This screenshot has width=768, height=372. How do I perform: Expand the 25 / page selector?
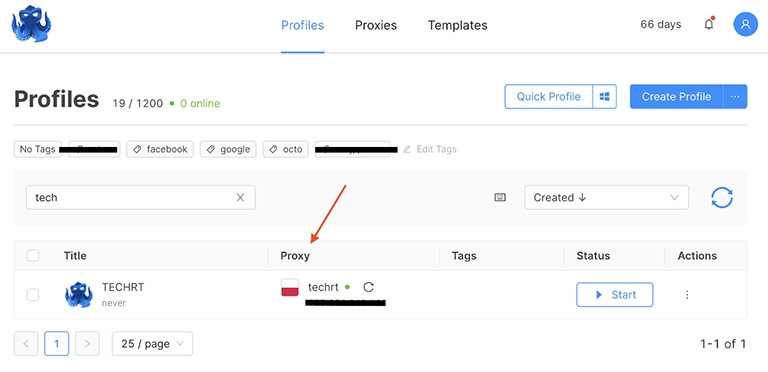(x=152, y=344)
